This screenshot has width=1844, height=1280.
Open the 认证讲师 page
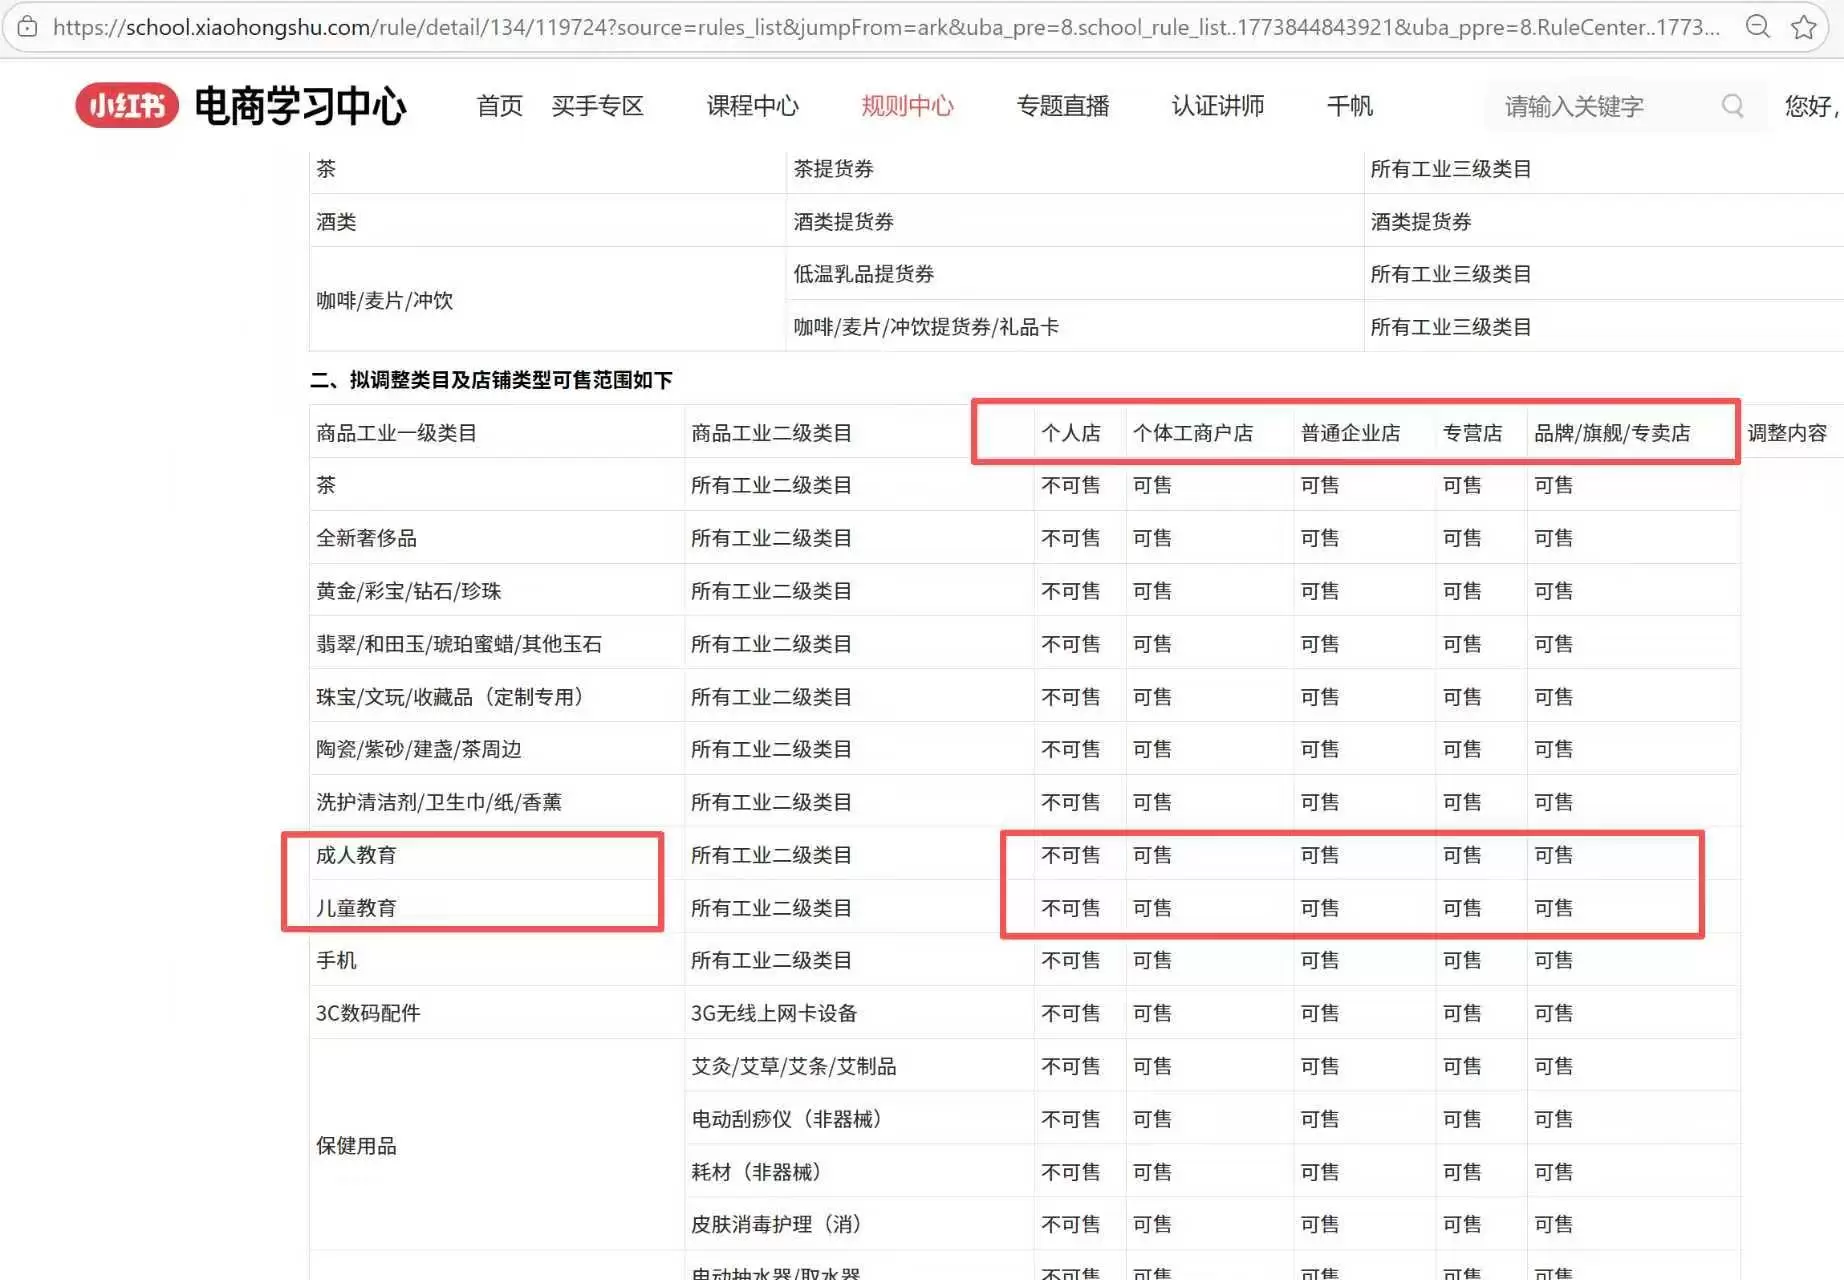(x=1217, y=106)
